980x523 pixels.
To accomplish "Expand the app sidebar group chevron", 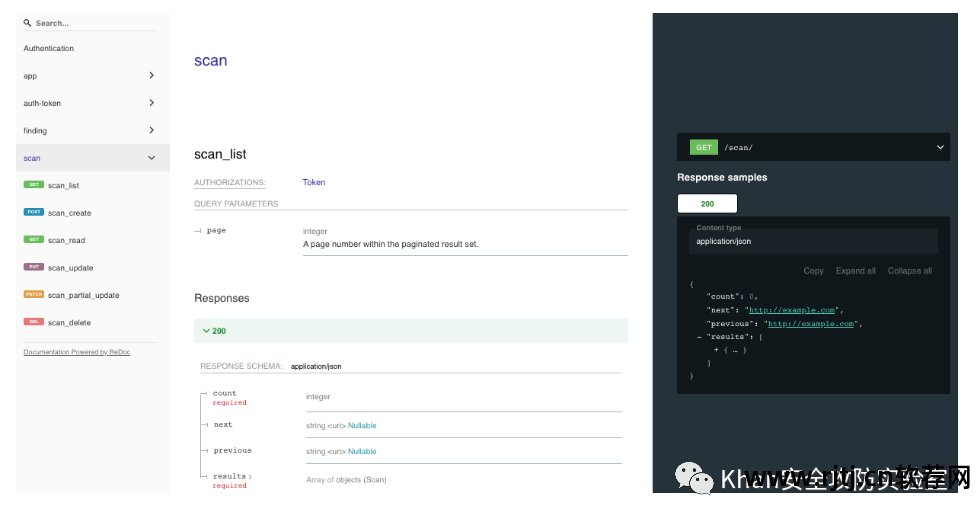I will pyautogui.click(x=151, y=75).
